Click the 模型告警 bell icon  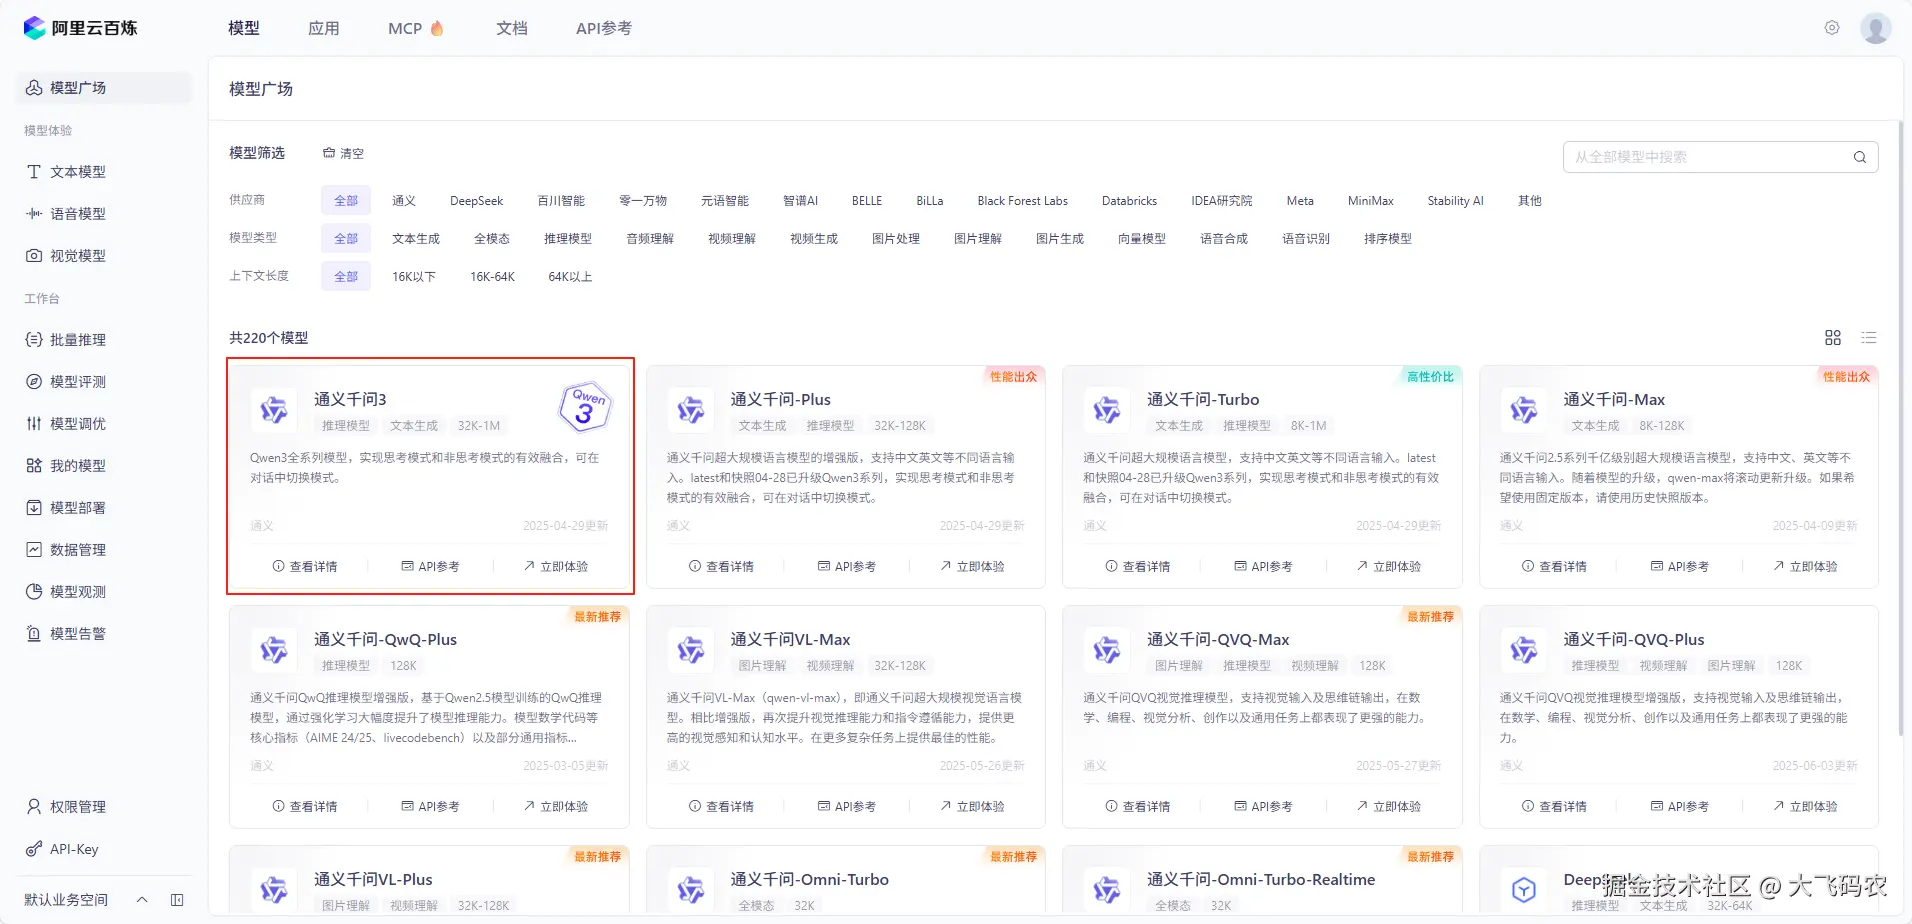[x=34, y=634]
